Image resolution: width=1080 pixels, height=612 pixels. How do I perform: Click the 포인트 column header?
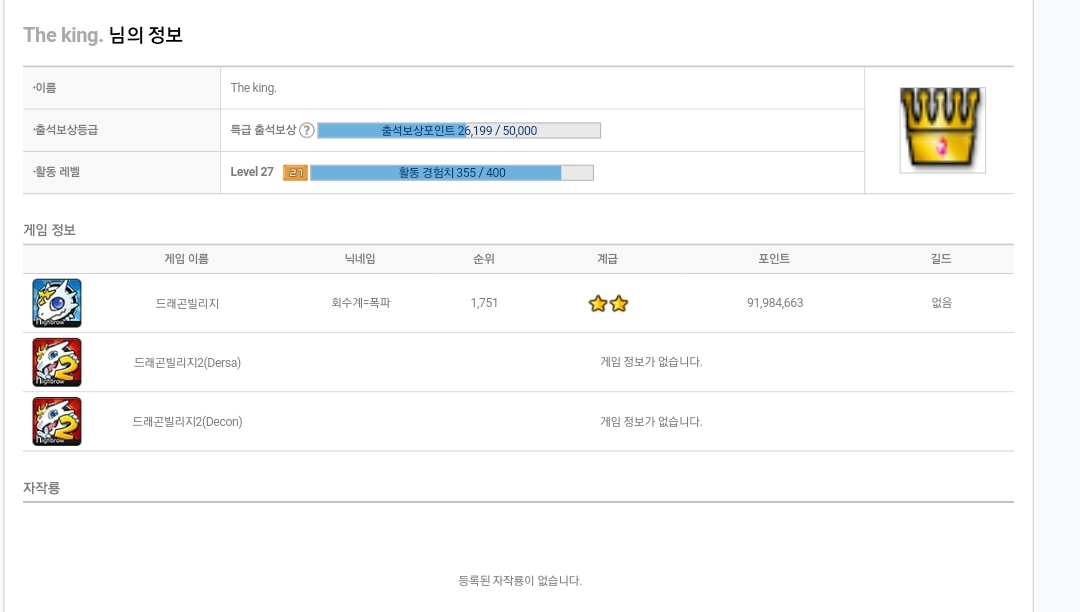tap(774, 259)
